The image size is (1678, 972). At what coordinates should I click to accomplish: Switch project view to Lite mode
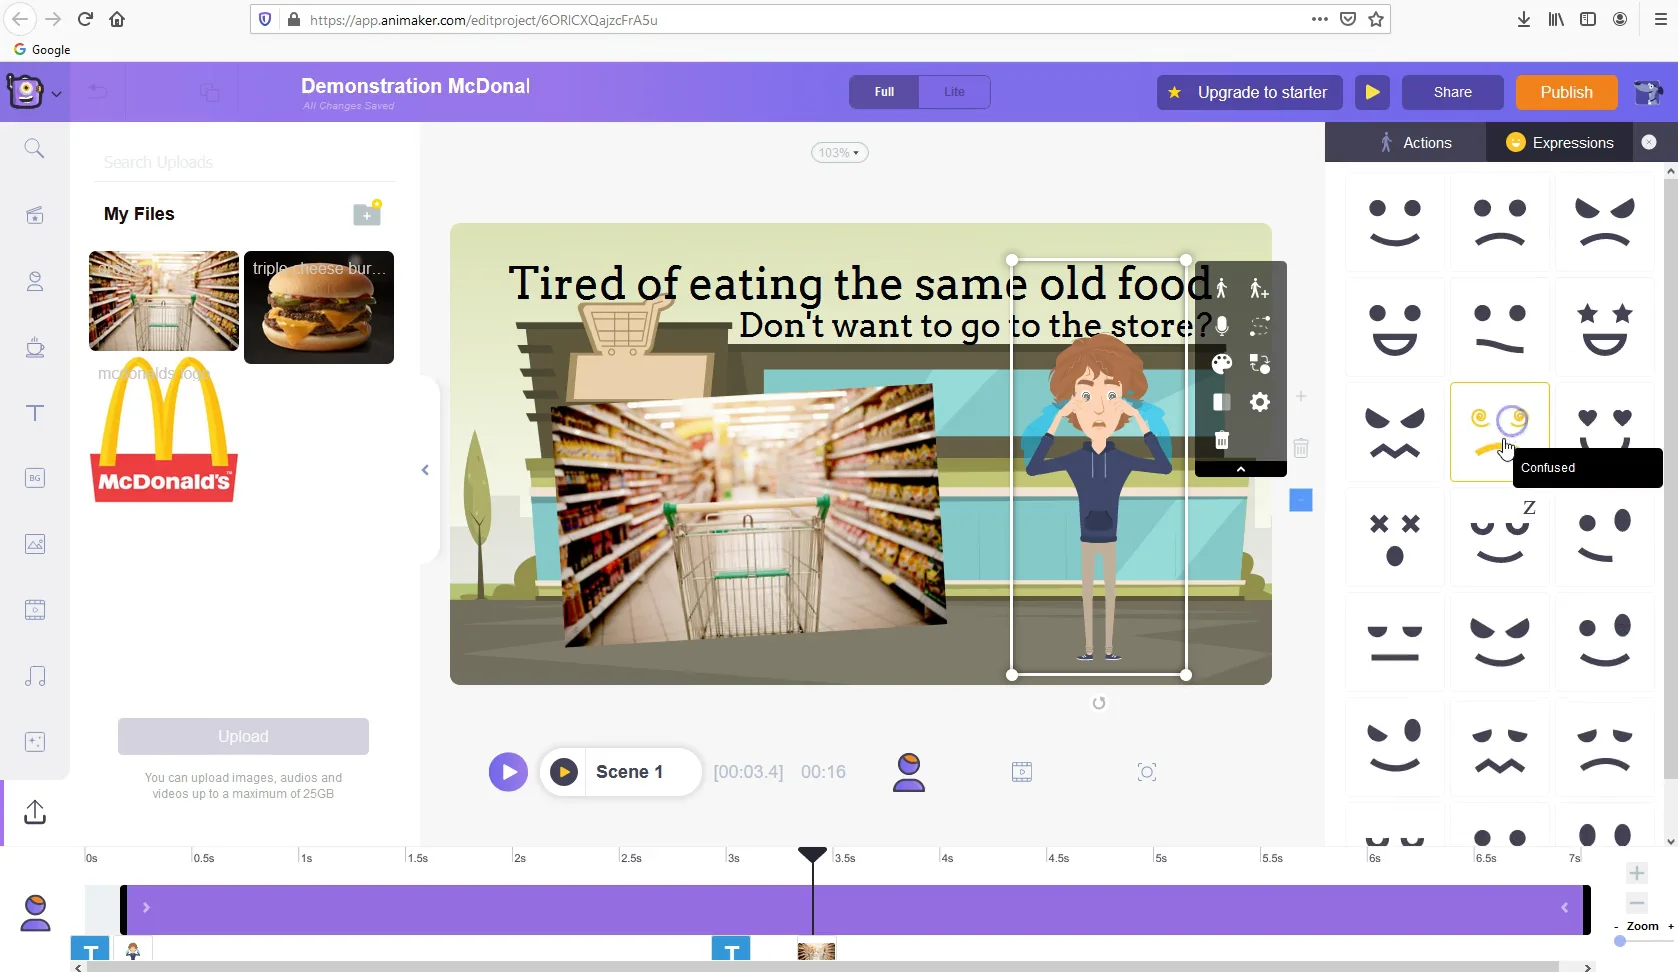tap(954, 92)
